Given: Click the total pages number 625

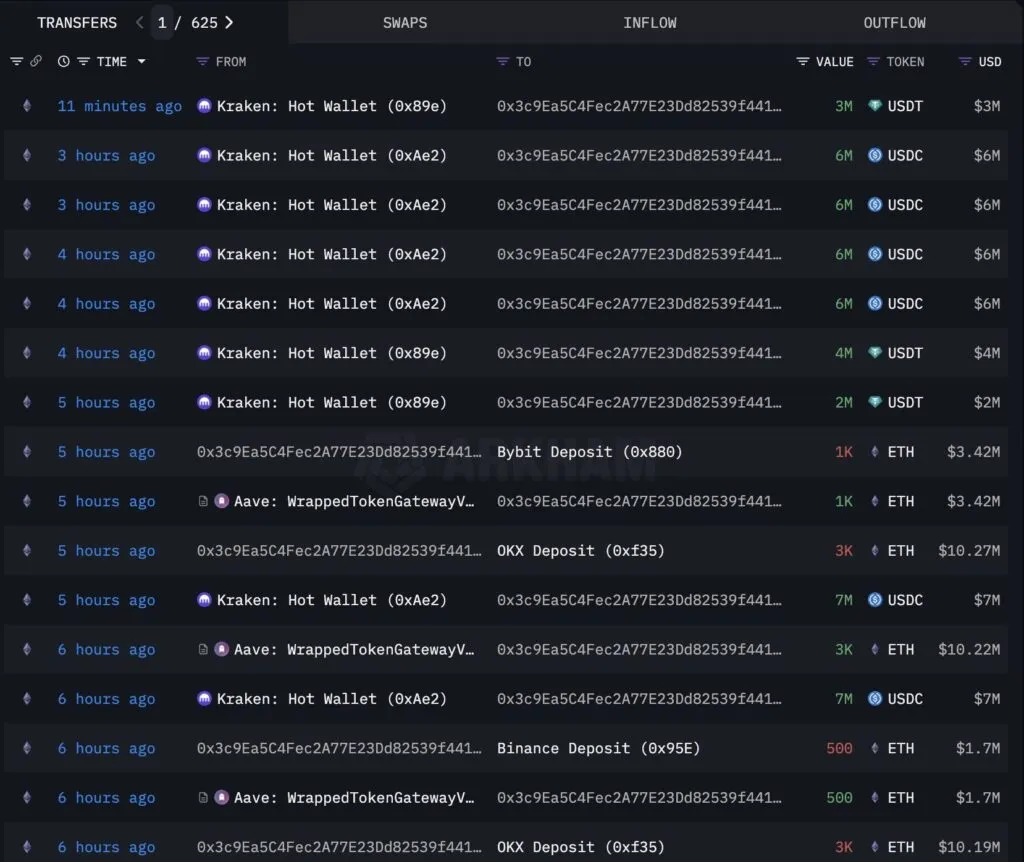Looking at the screenshot, I should pyautogui.click(x=204, y=23).
